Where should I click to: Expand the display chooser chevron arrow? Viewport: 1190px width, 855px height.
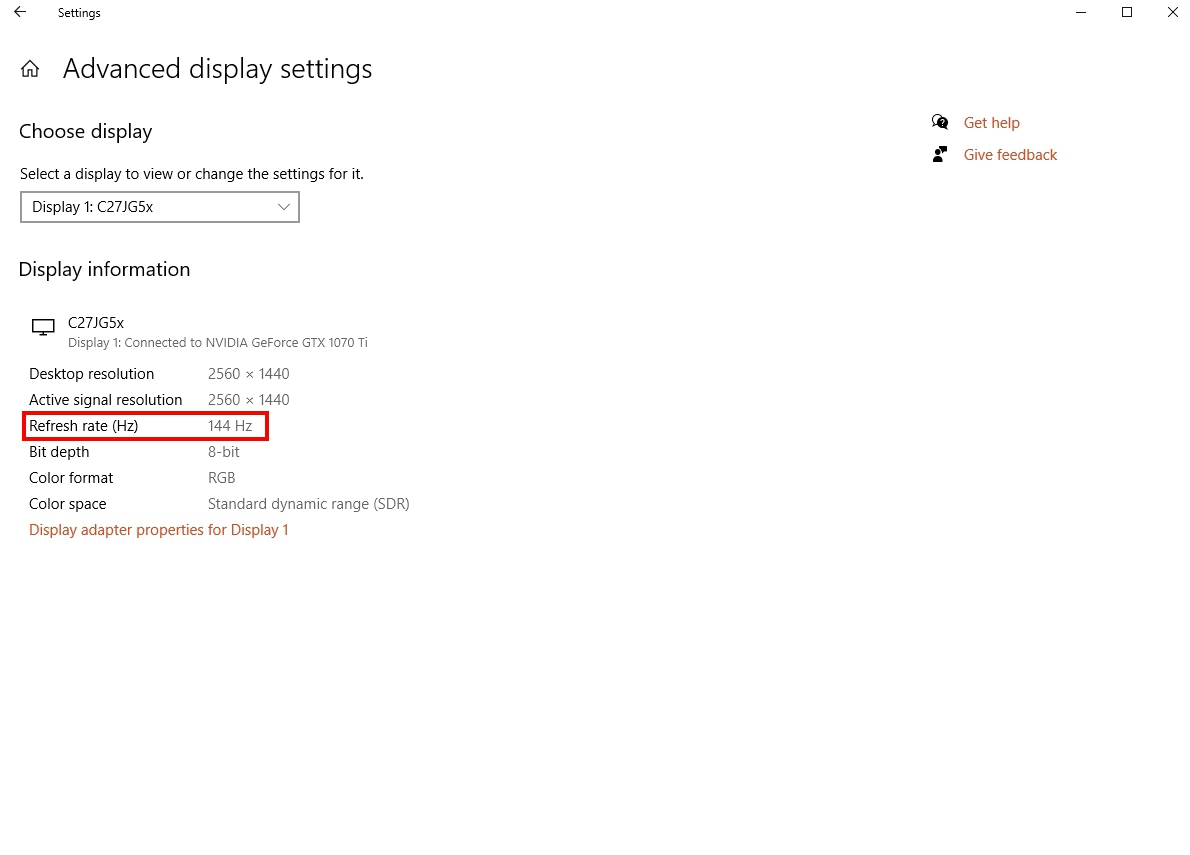(x=284, y=207)
